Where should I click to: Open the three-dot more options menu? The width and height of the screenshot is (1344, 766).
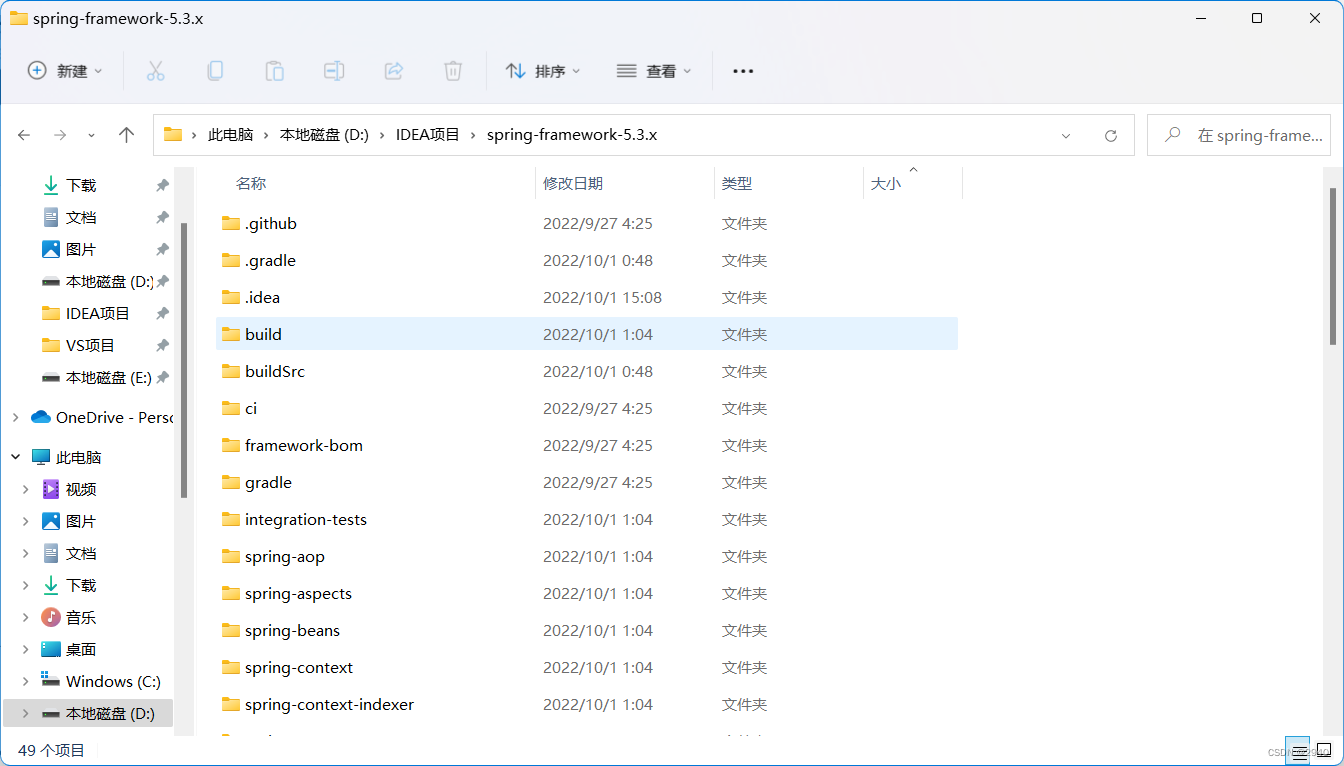743,71
